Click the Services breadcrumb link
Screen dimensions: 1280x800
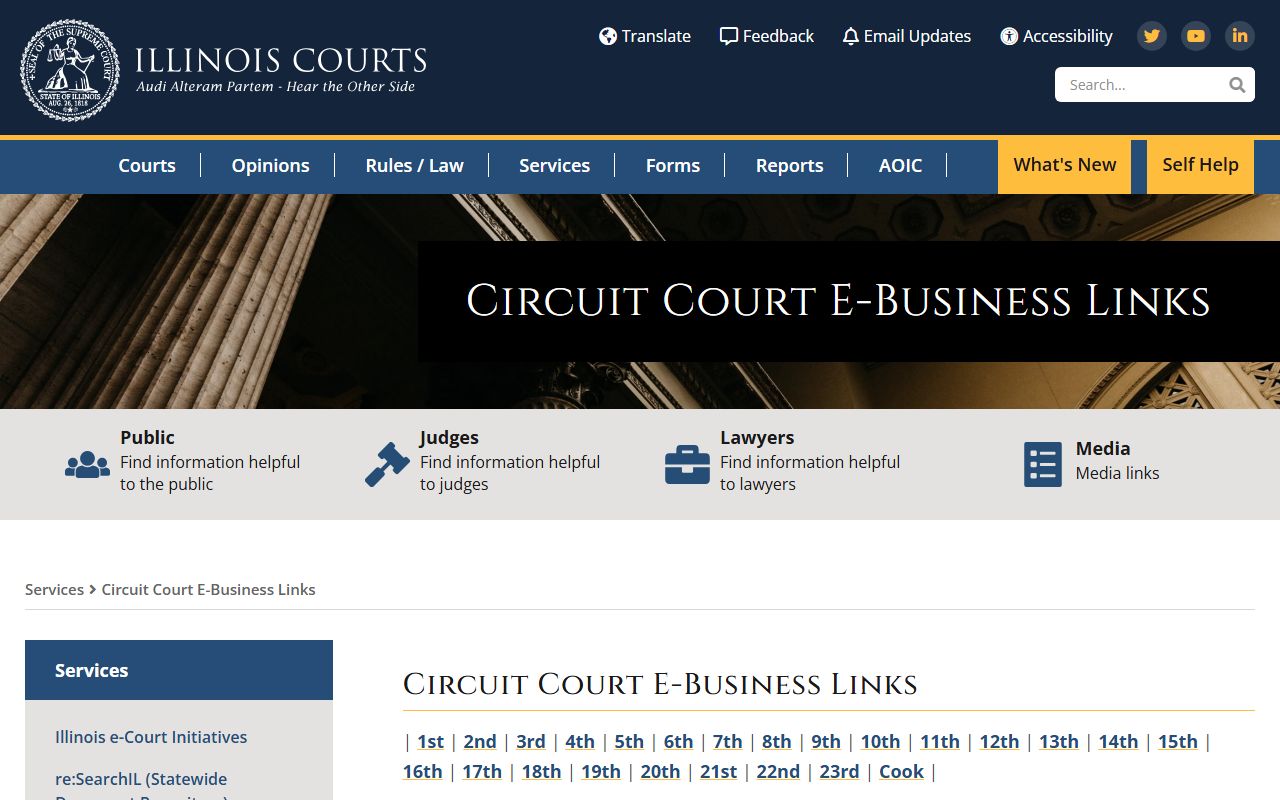54,590
